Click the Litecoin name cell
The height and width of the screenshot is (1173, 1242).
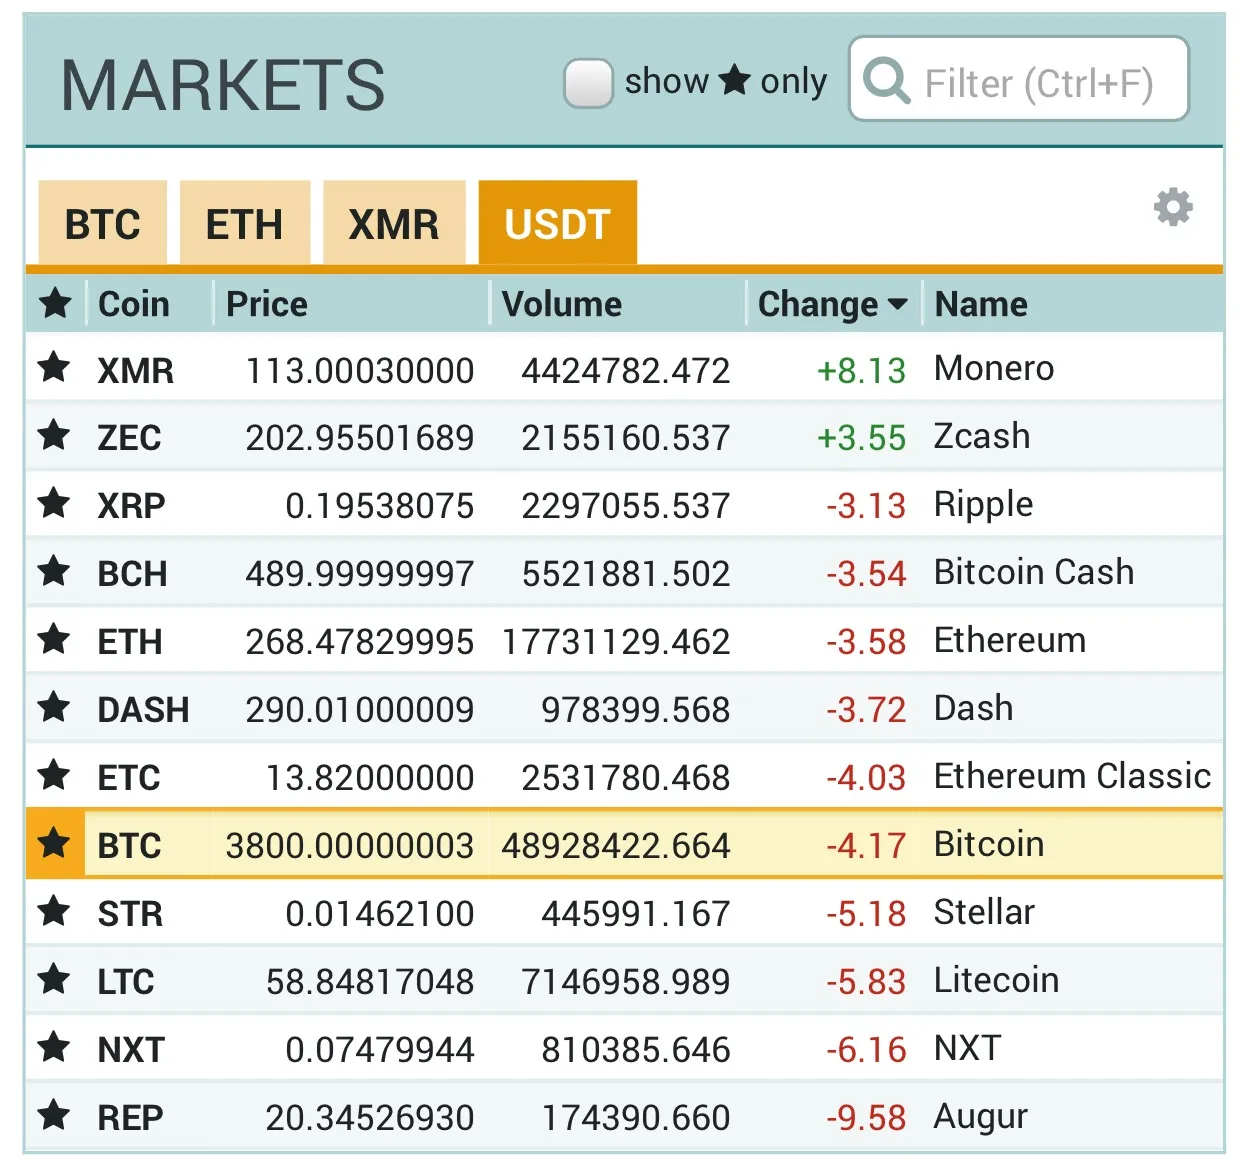[996, 980]
